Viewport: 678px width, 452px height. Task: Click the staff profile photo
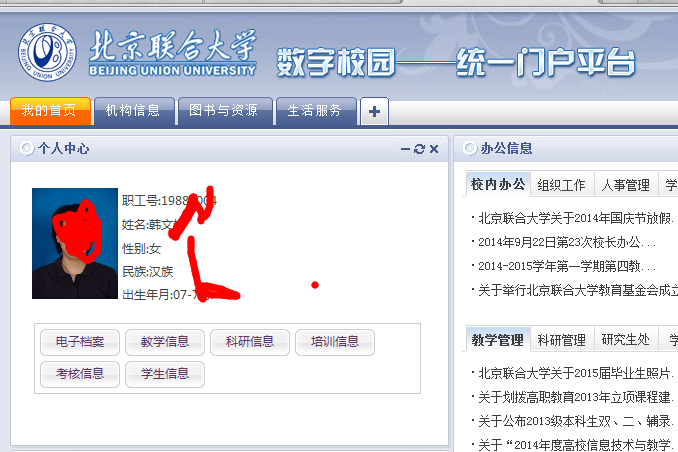75,244
